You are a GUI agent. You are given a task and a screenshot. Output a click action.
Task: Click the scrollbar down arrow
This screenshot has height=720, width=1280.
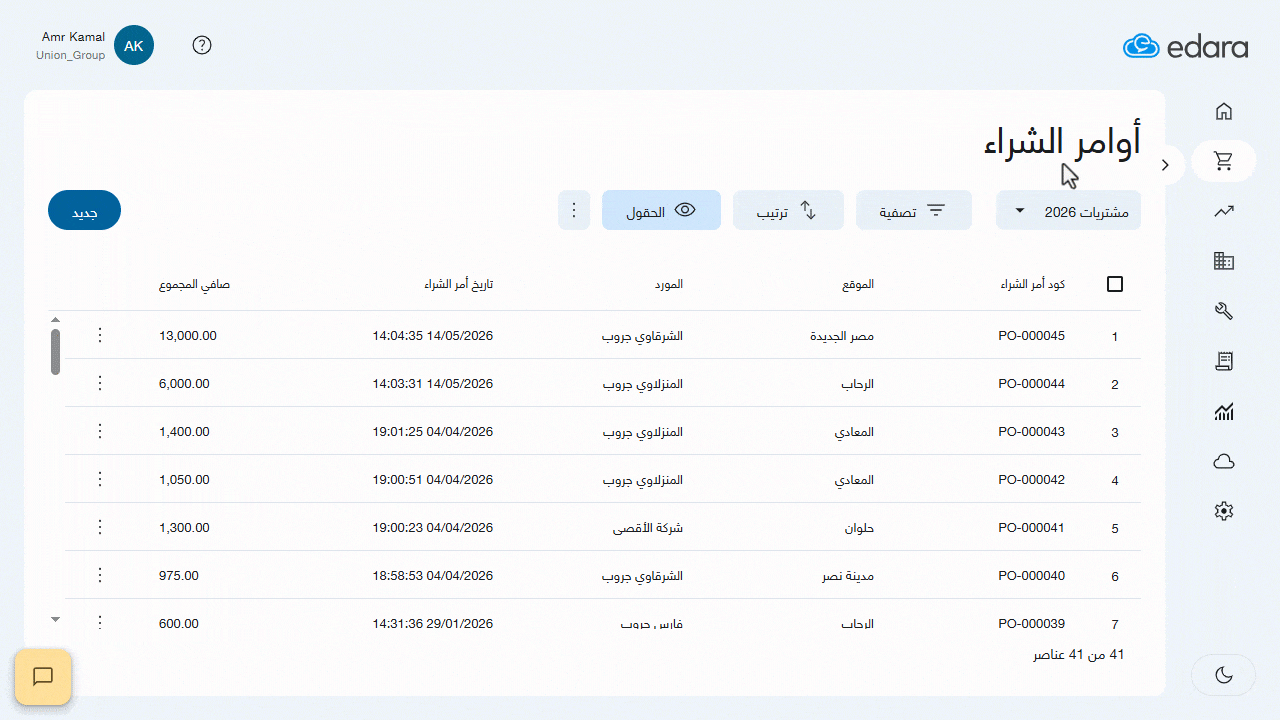56,620
